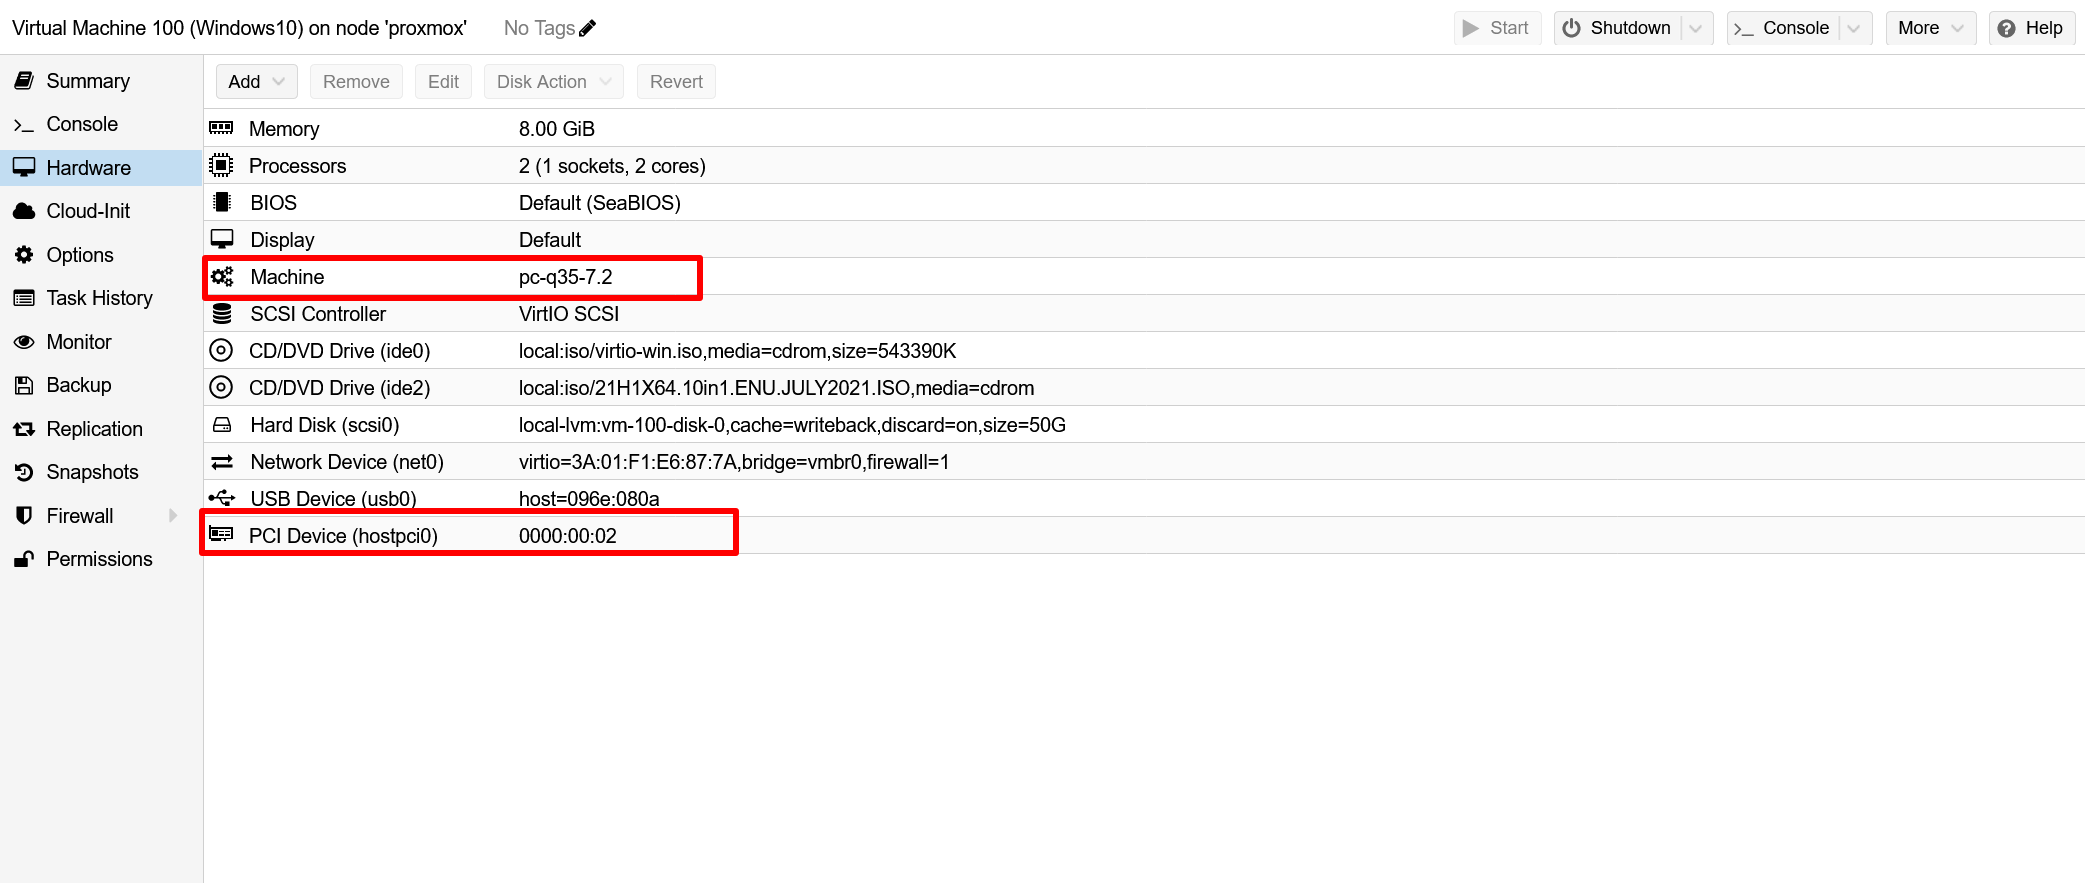2085x883 pixels.
Task: Click the Machine gears icon
Action: [x=222, y=277]
